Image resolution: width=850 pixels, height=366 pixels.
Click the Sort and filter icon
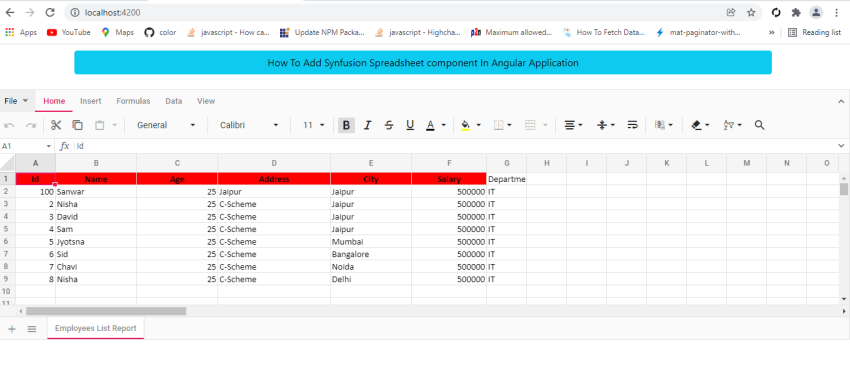tap(729, 125)
